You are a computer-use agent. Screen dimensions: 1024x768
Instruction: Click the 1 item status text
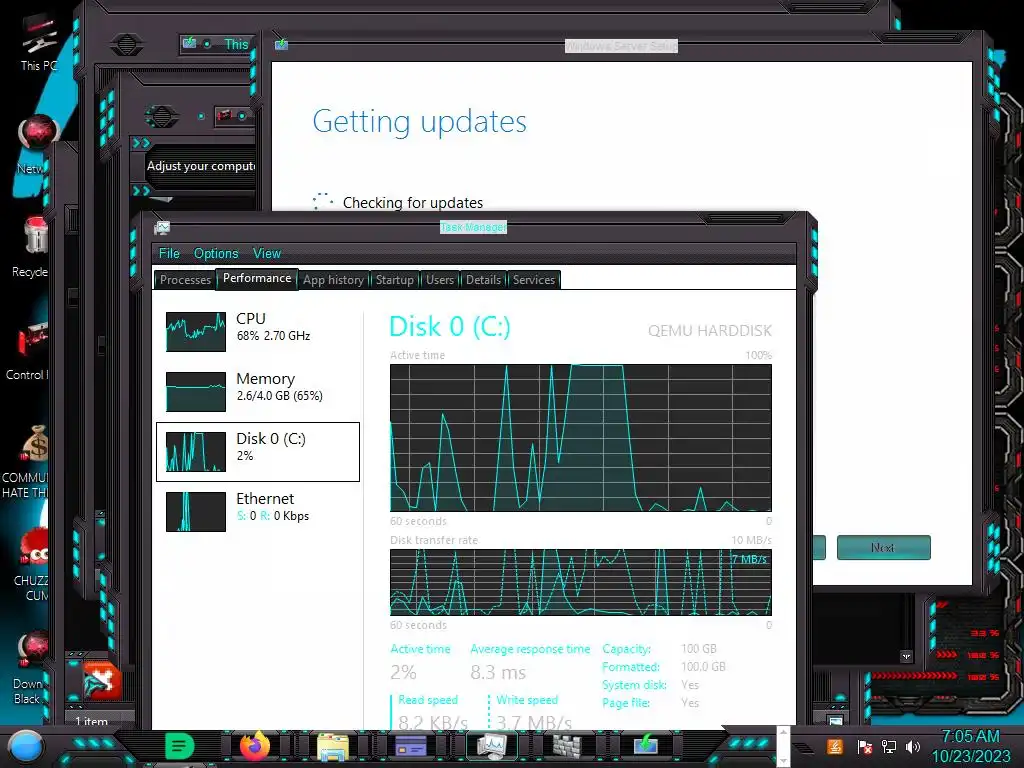click(x=91, y=721)
